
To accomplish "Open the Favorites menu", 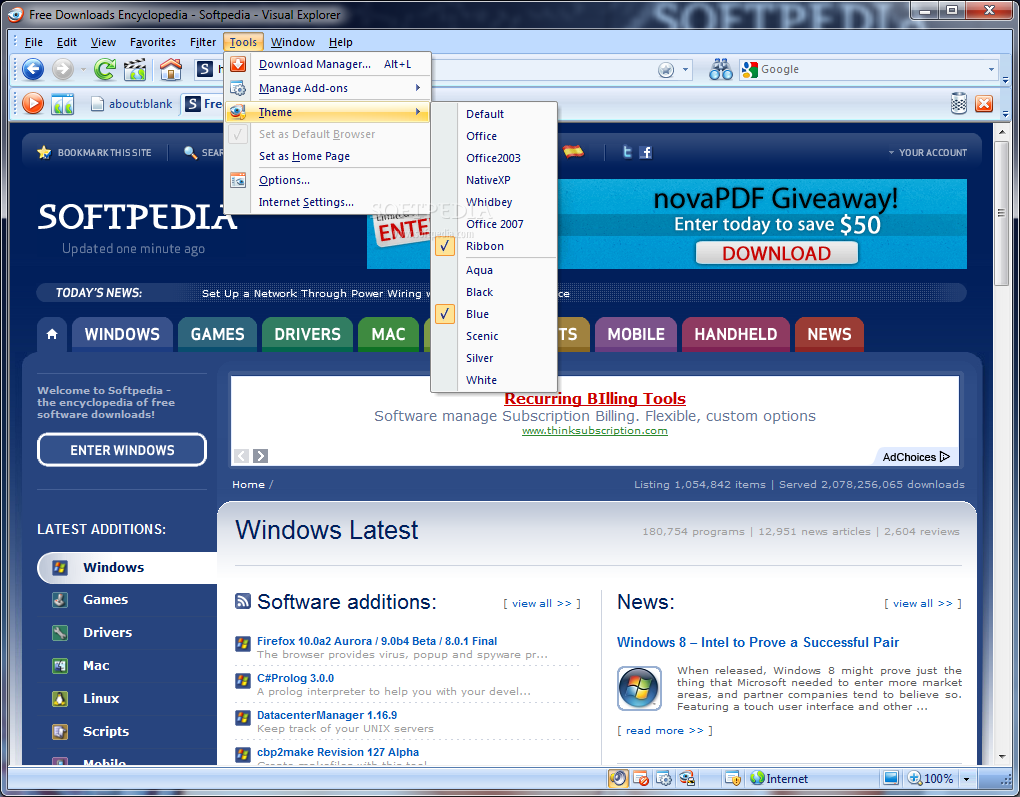I will 153,42.
